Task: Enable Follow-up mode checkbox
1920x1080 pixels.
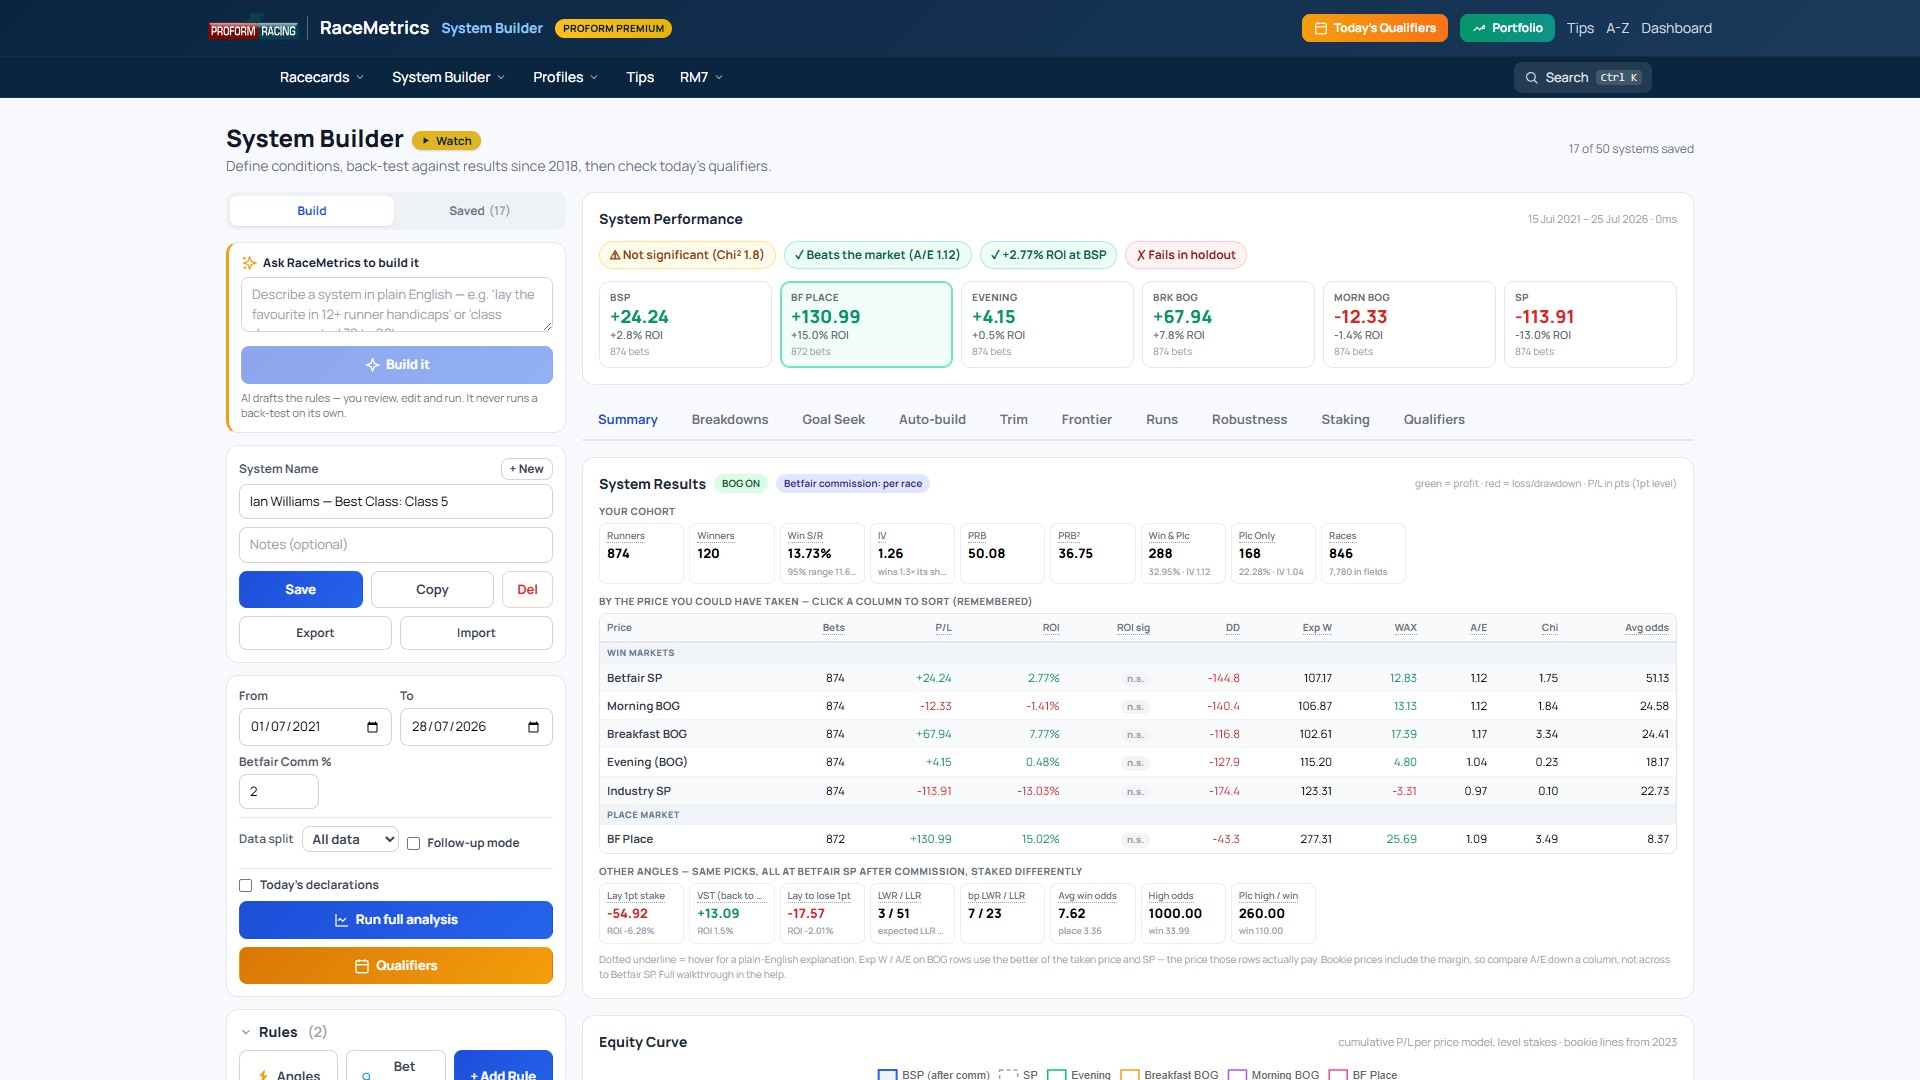Action: 413,844
